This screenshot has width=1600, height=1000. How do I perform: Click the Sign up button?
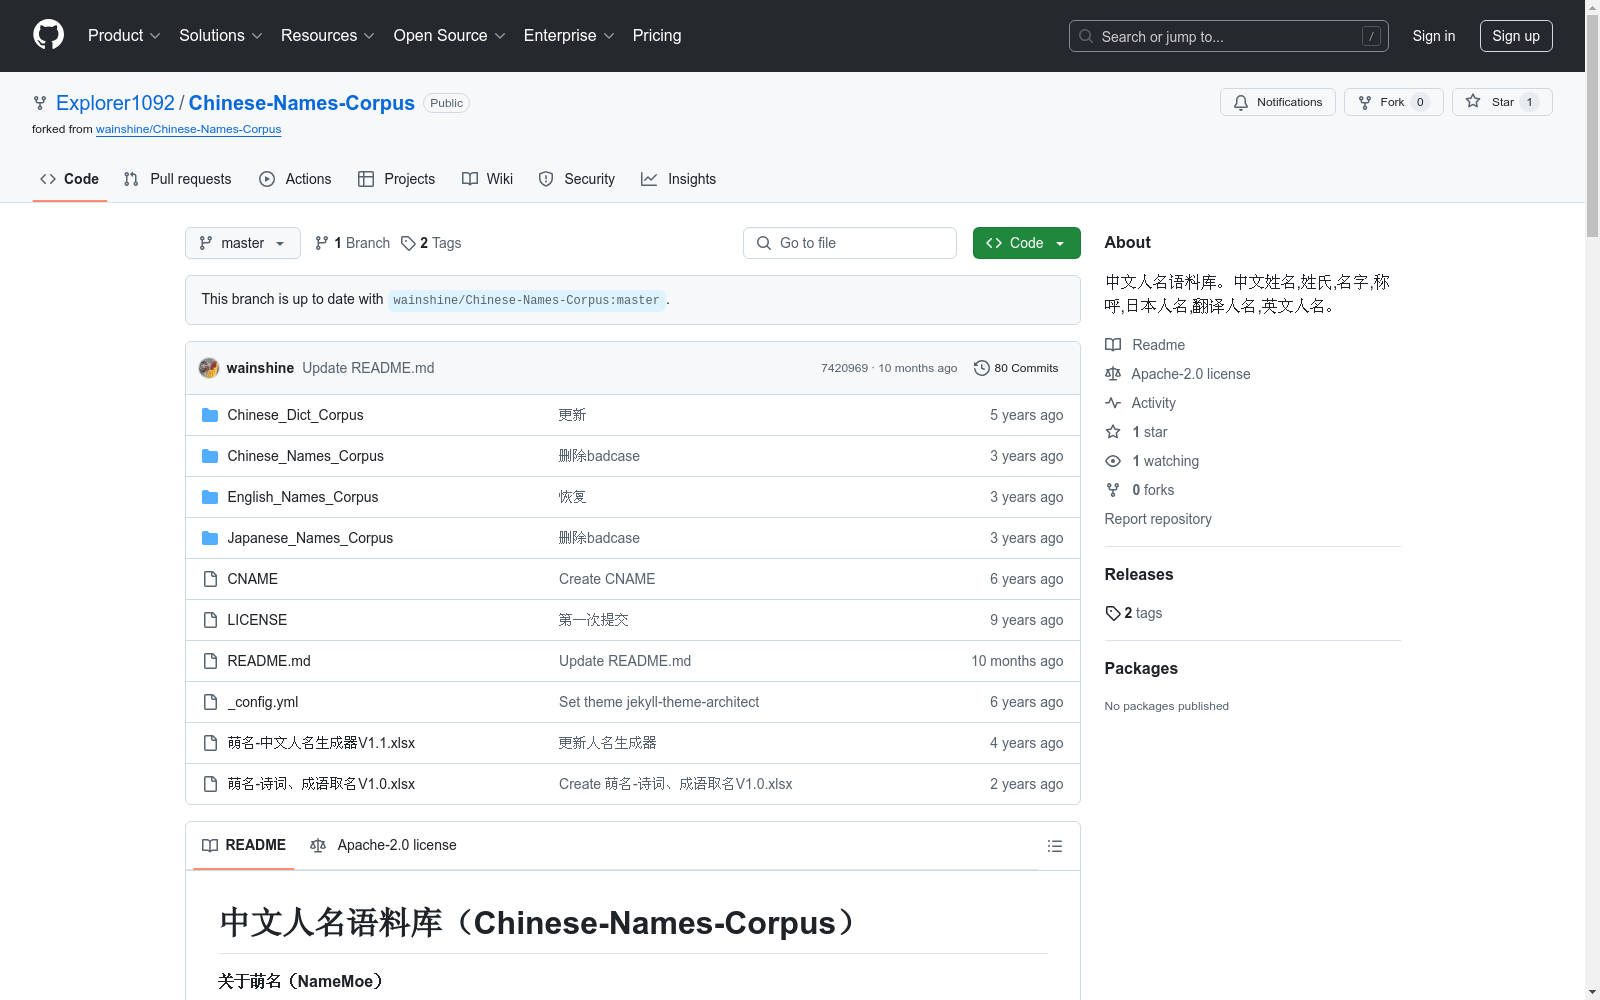click(1516, 36)
